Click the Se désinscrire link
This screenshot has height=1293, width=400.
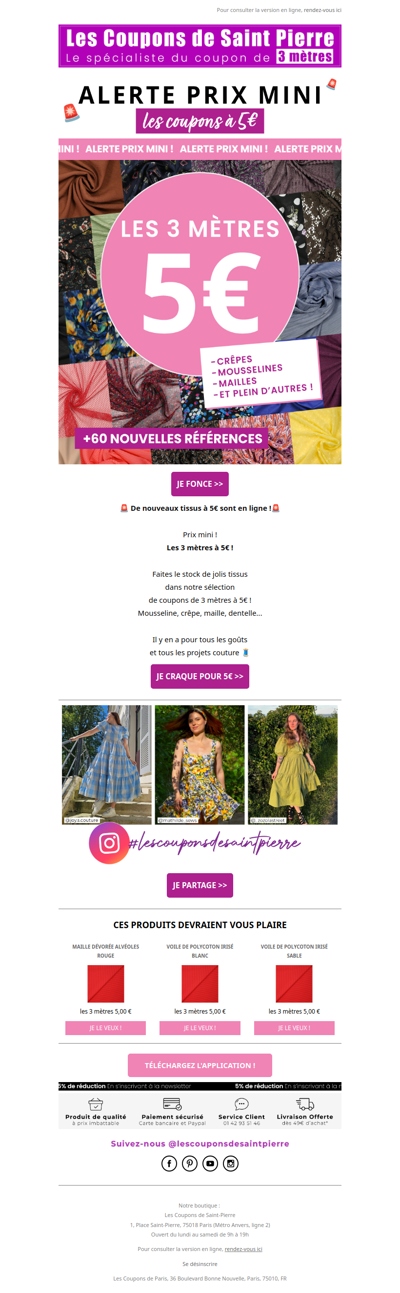click(x=200, y=1264)
